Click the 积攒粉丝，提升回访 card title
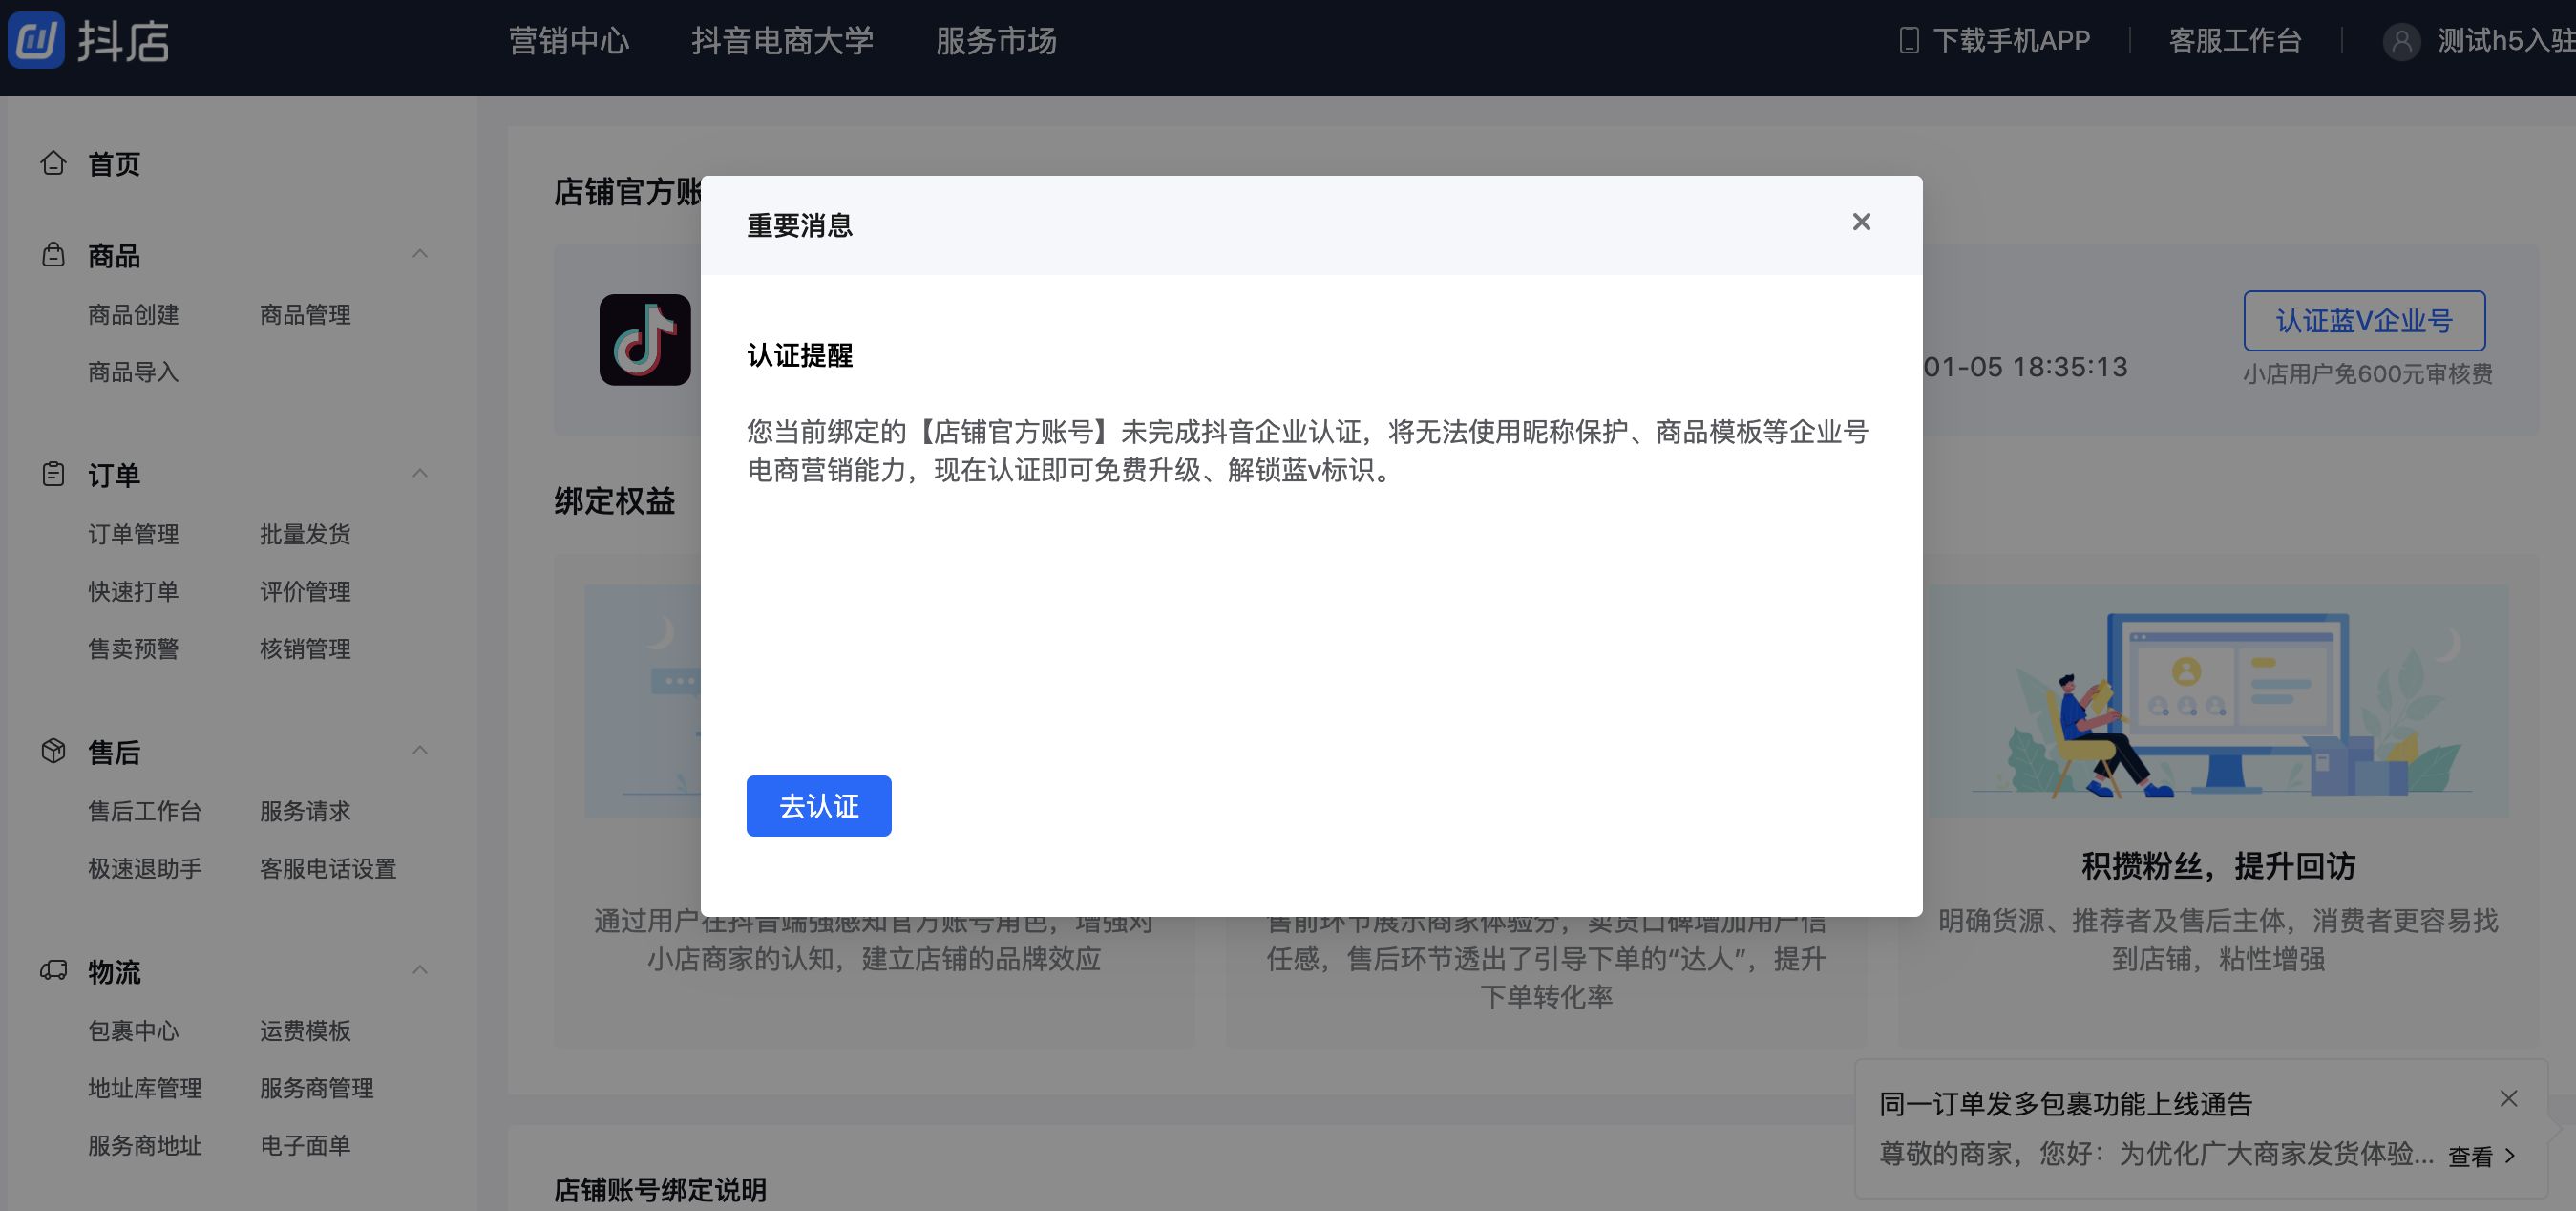Screen dimensions: 2576x1211 click(x=2218, y=865)
